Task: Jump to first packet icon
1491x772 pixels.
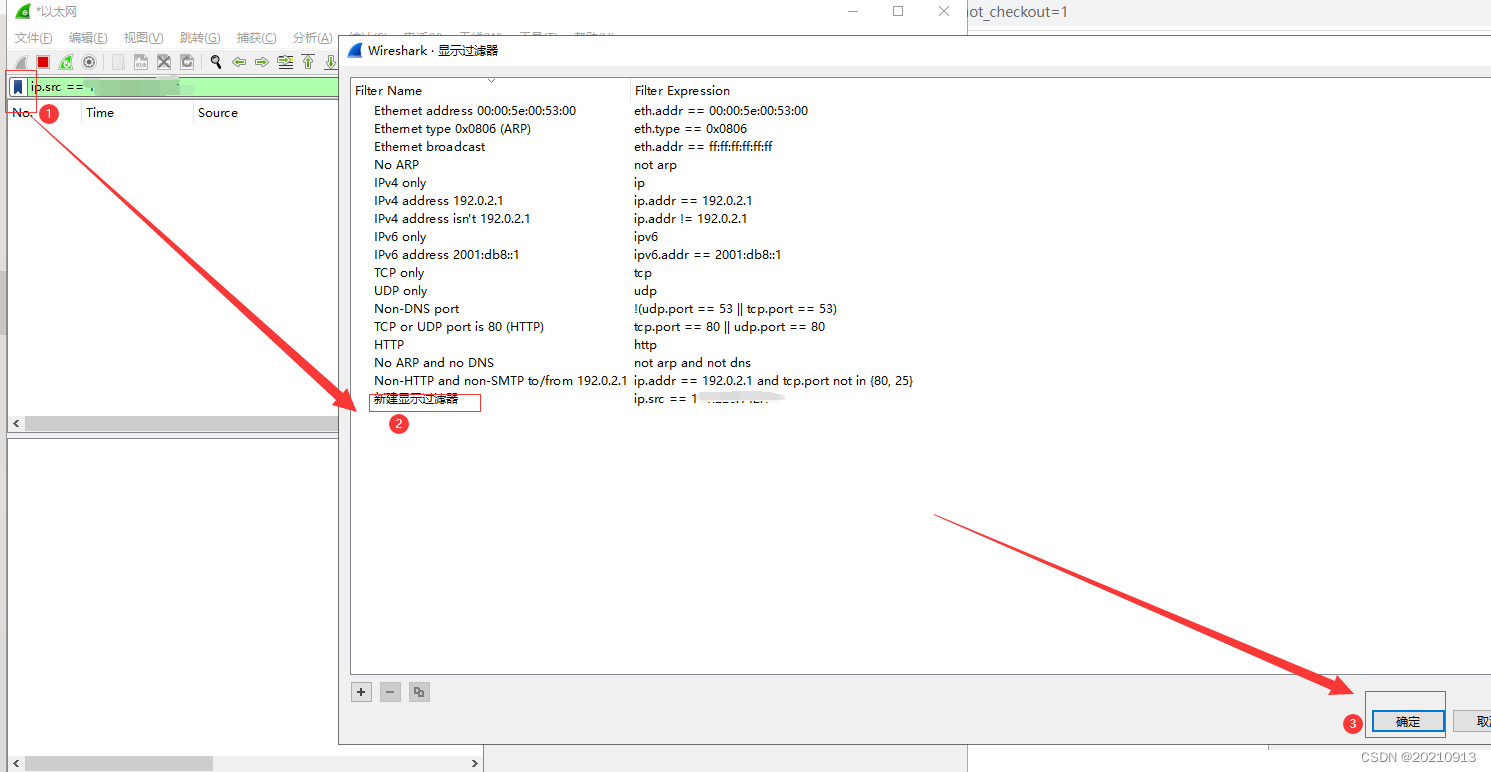Action: (308, 62)
